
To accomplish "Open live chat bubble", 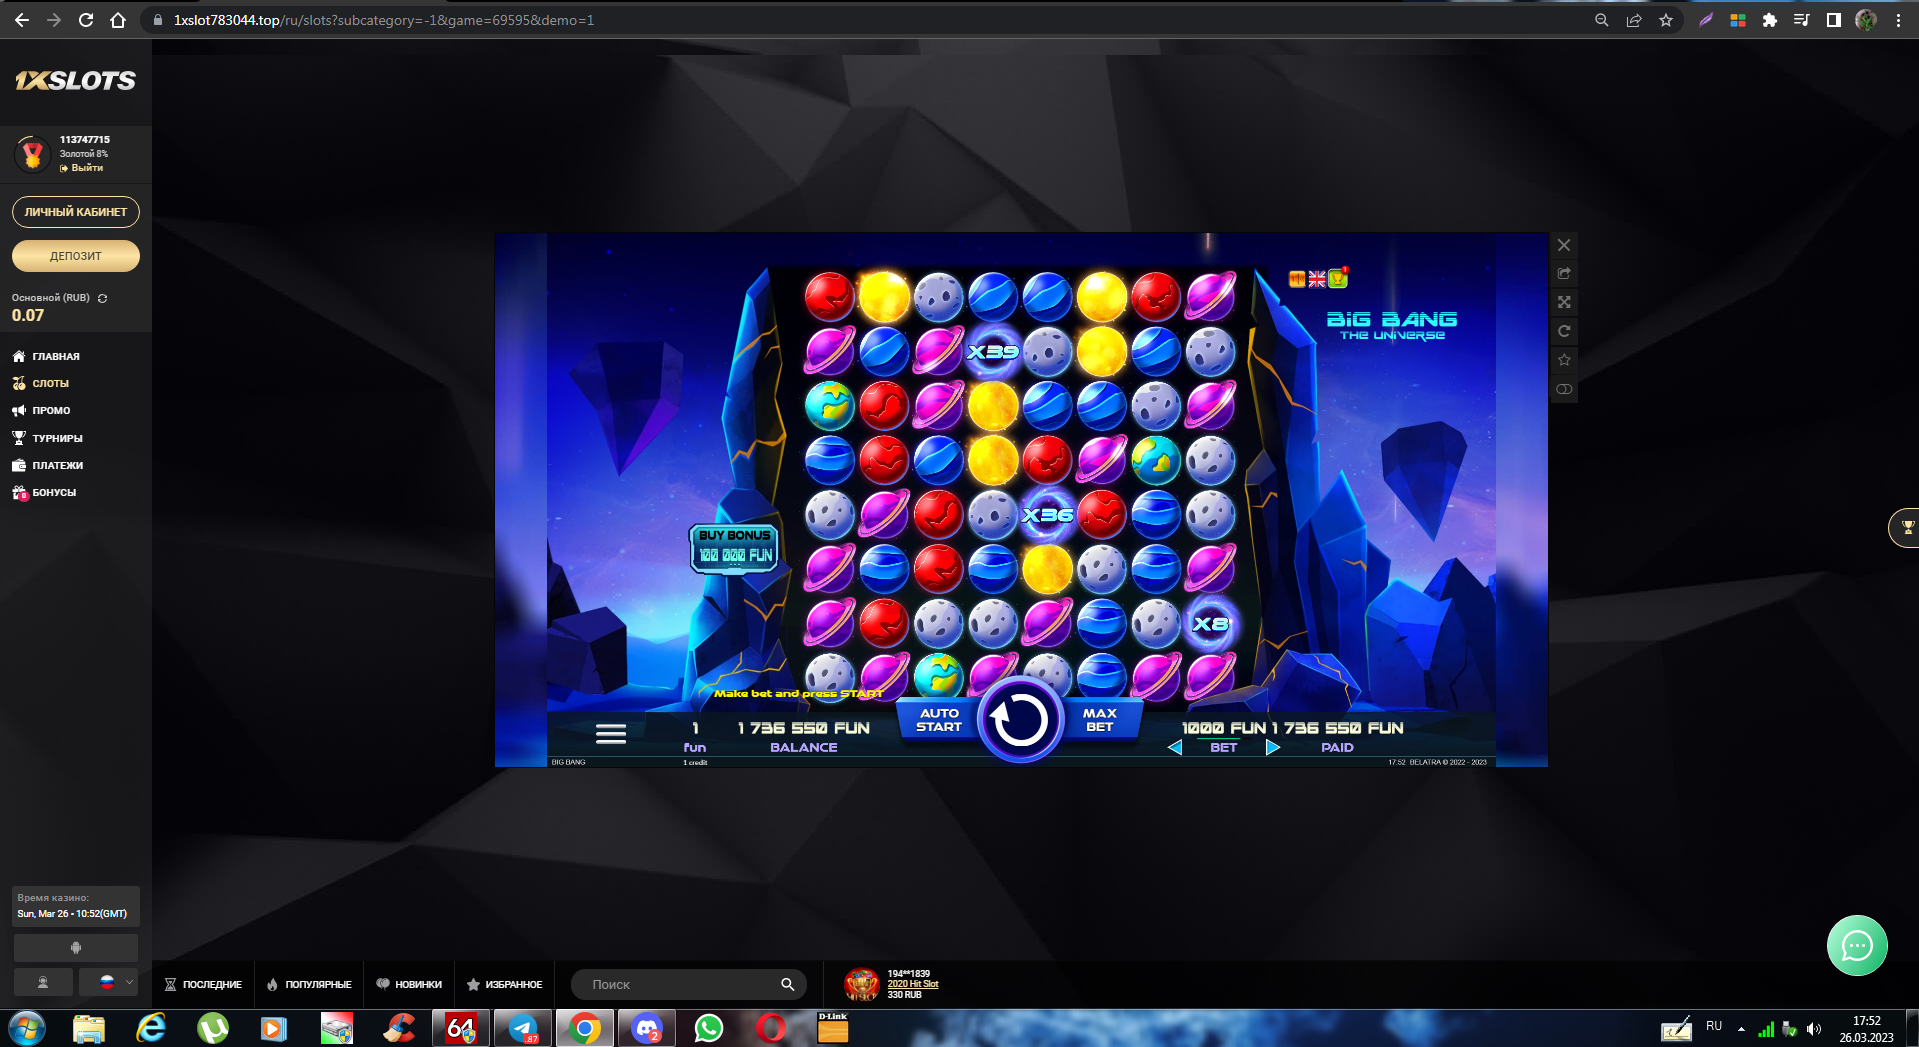I will click(x=1857, y=945).
